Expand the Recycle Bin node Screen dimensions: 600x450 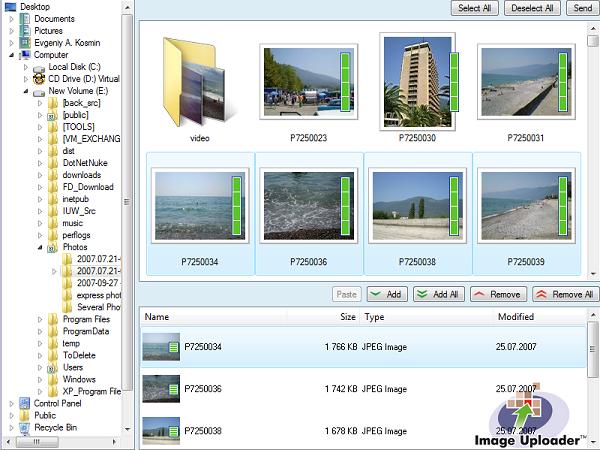point(11,427)
